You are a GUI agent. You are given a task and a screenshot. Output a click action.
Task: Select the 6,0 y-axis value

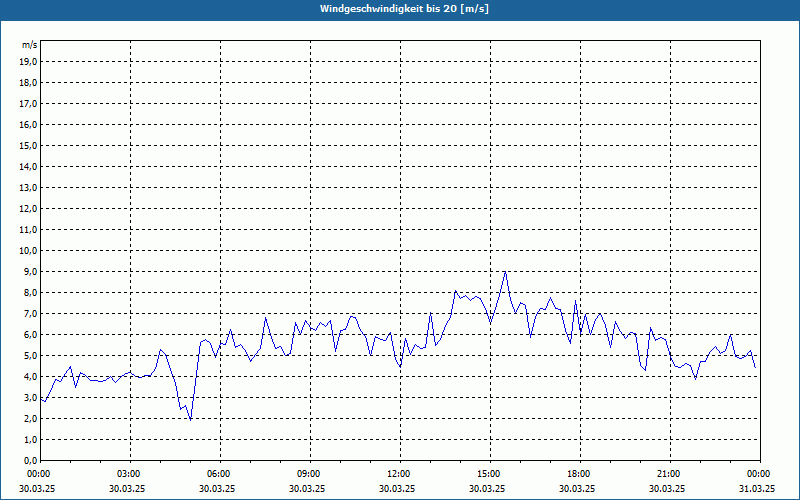coord(30,334)
